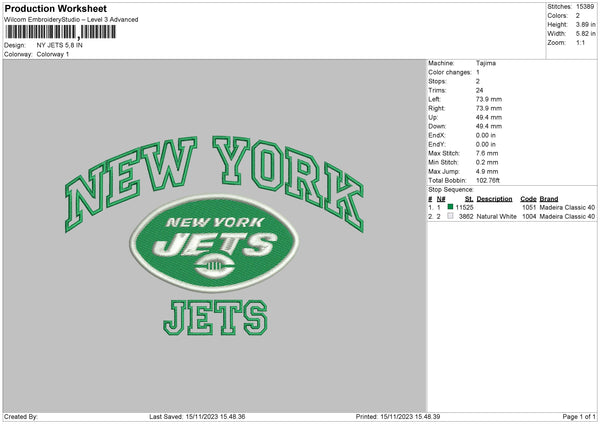
Task: Click the Left value 73.9 mm
Action: click(489, 99)
